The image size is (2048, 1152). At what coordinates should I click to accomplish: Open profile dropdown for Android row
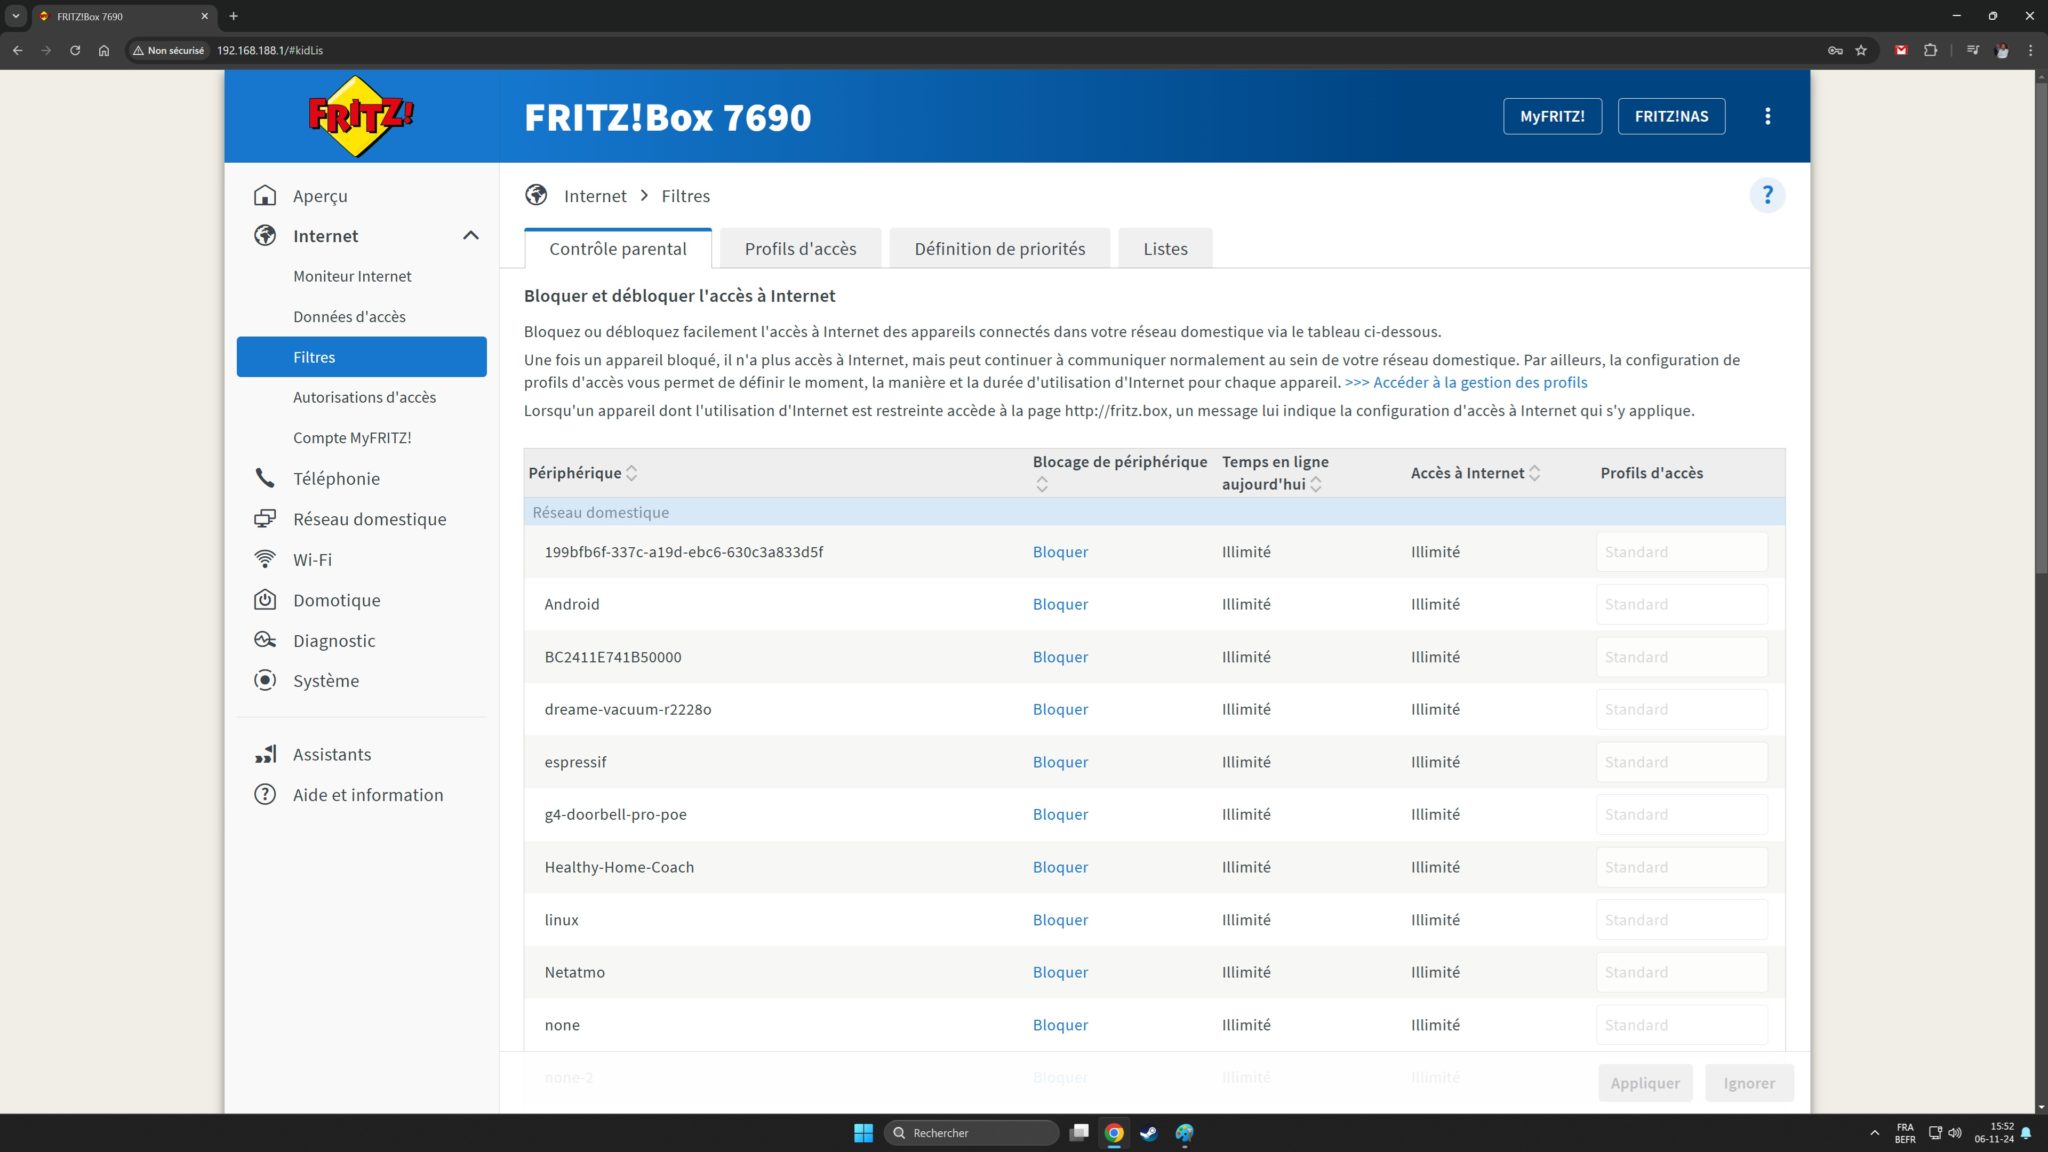(1682, 604)
